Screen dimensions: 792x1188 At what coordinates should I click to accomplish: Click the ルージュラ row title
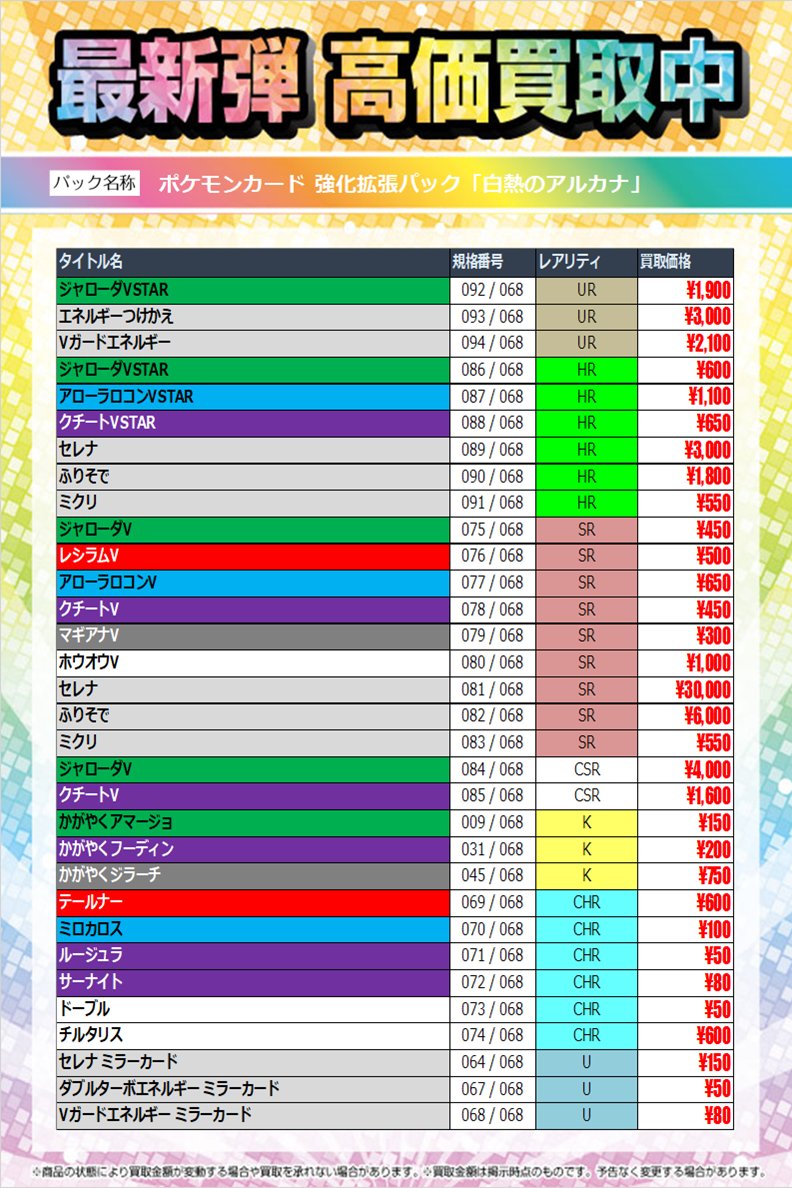click(x=90, y=955)
